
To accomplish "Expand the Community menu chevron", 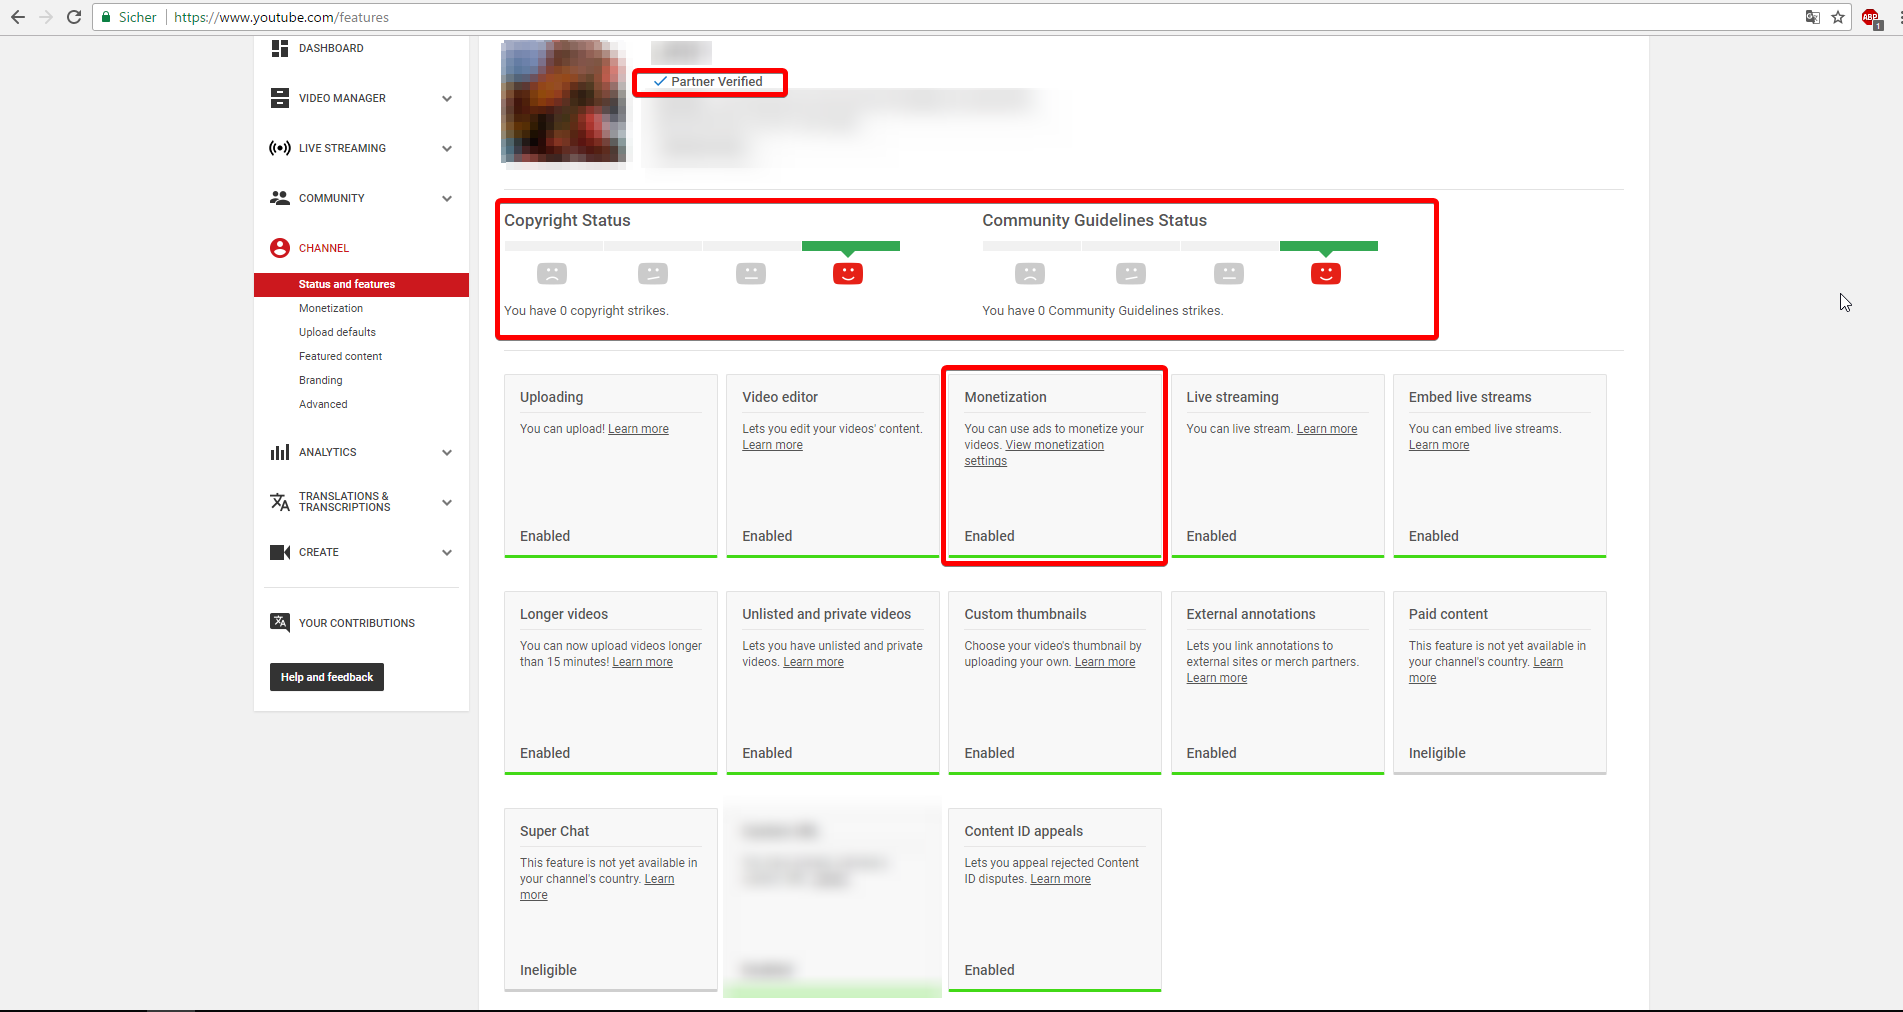I will [447, 198].
